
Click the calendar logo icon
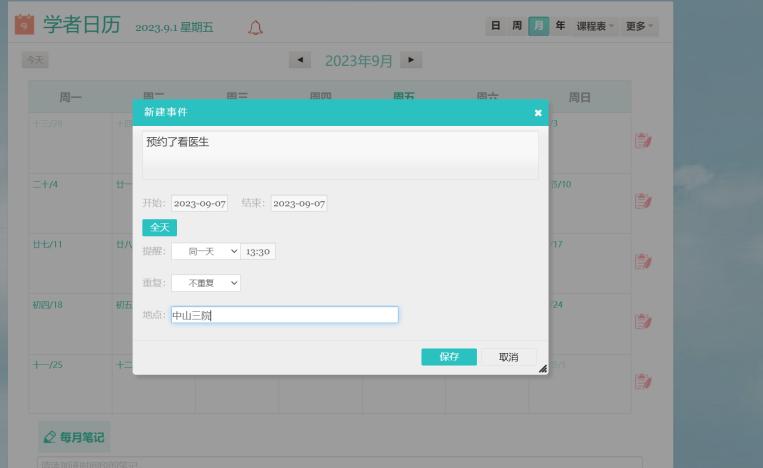pos(25,25)
